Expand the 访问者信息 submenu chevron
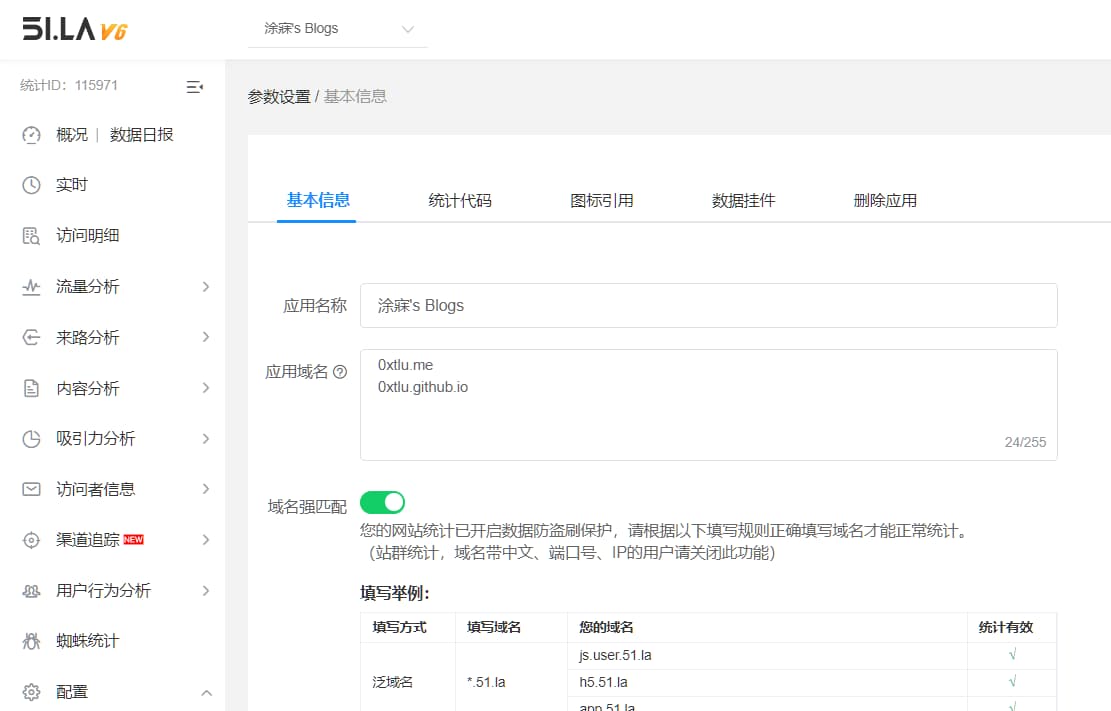This screenshot has height=711, width=1111. click(x=205, y=489)
